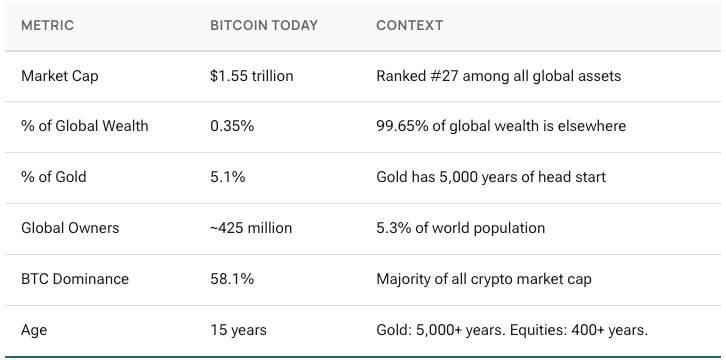Click the 5.1% value cell
Viewport: 726px width, 360px height.
coord(228,177)
